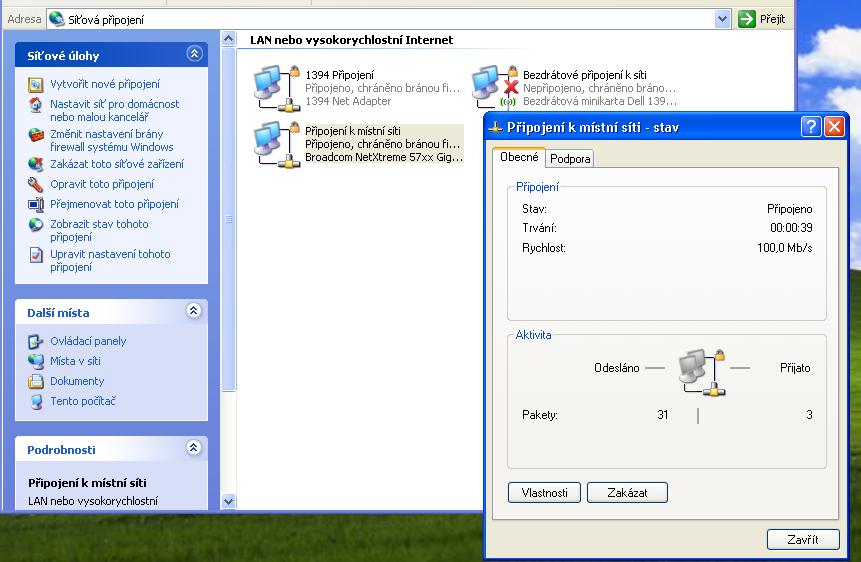Click Zobrazit stav tohoto připojení link
Image resolution: width=861 pixels, height=562 pixels.
tap(99, 231)
